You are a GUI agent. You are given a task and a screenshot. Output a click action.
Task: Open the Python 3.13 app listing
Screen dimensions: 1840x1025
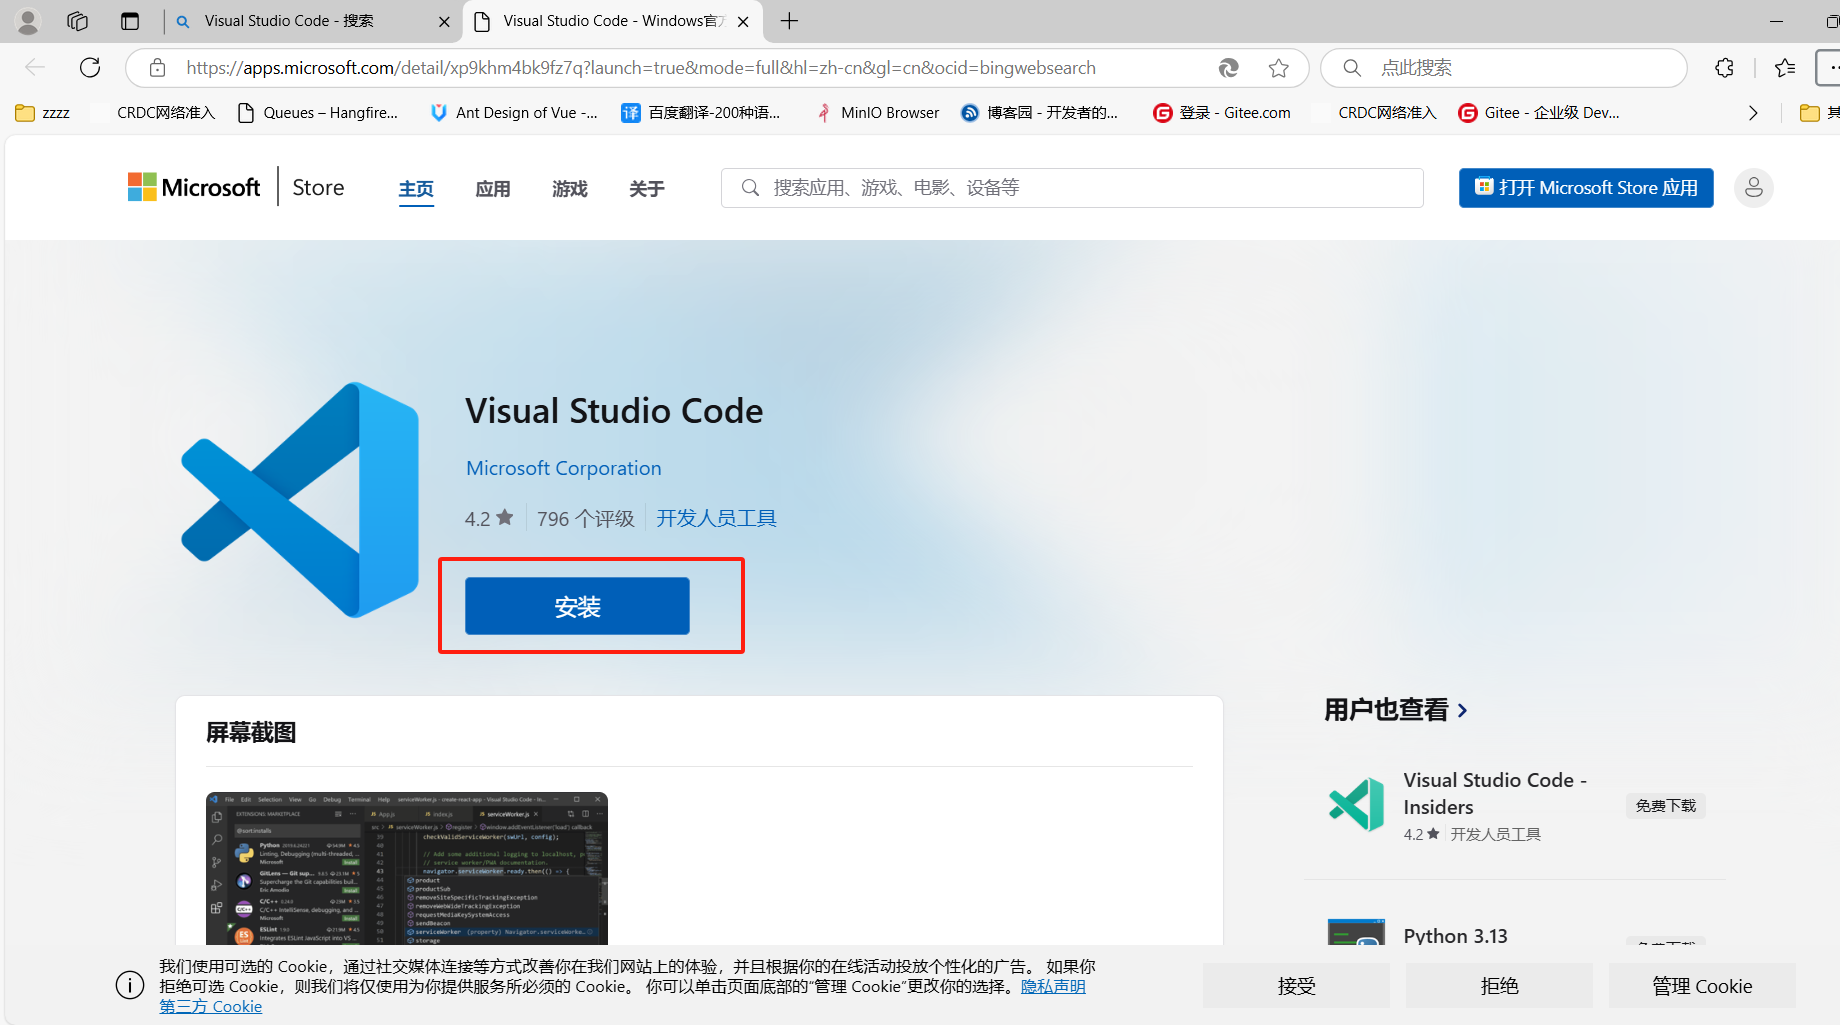[x=1455, y=936]
